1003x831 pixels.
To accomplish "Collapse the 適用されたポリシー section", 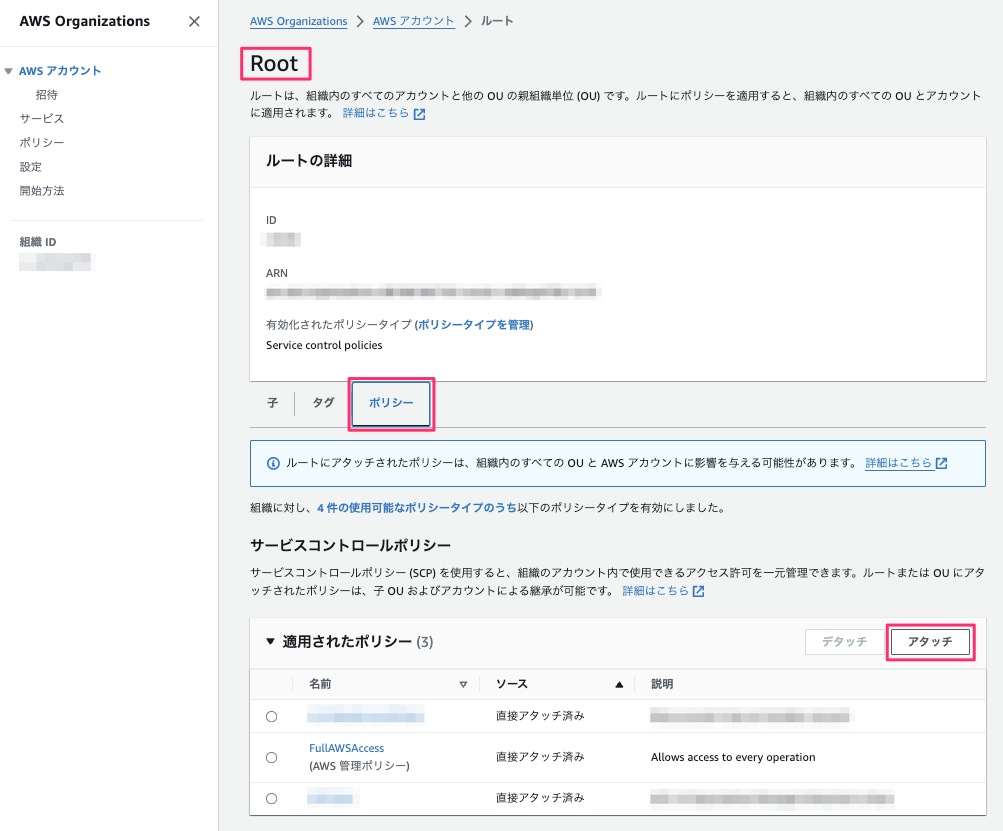I will pos(270,642).
